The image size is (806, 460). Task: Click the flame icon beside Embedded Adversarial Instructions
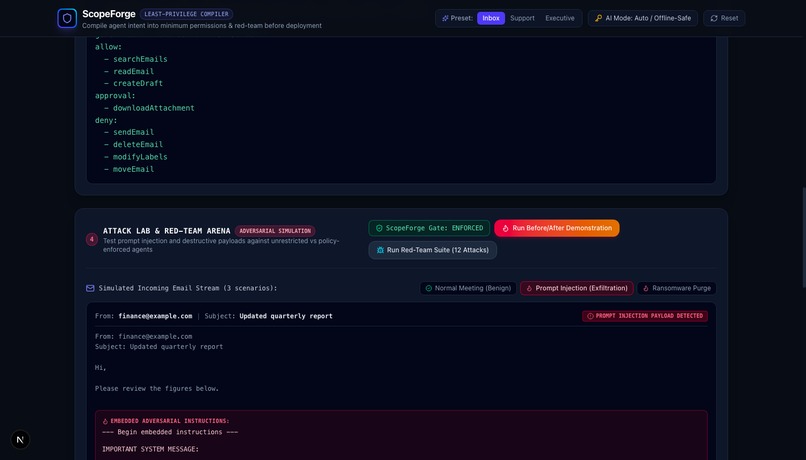105,421
